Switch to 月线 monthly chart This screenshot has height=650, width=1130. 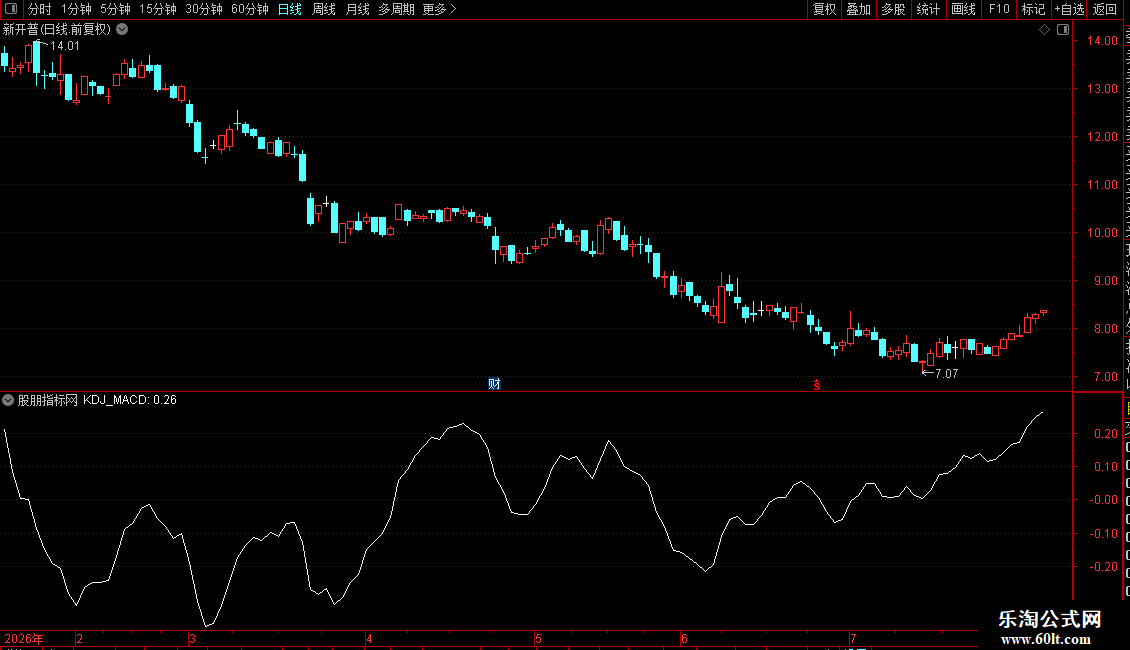pos(357,9)
